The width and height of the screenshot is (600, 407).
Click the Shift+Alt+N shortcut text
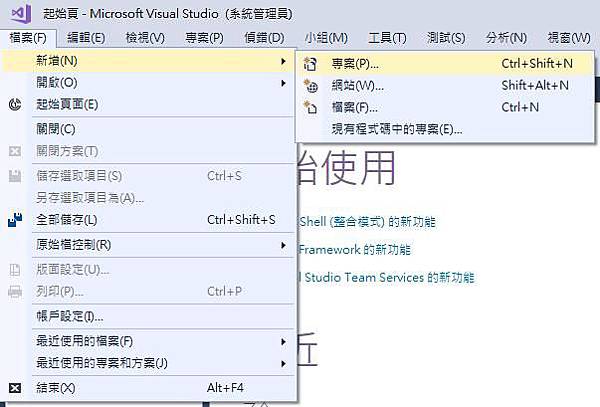tap(535, 86)
